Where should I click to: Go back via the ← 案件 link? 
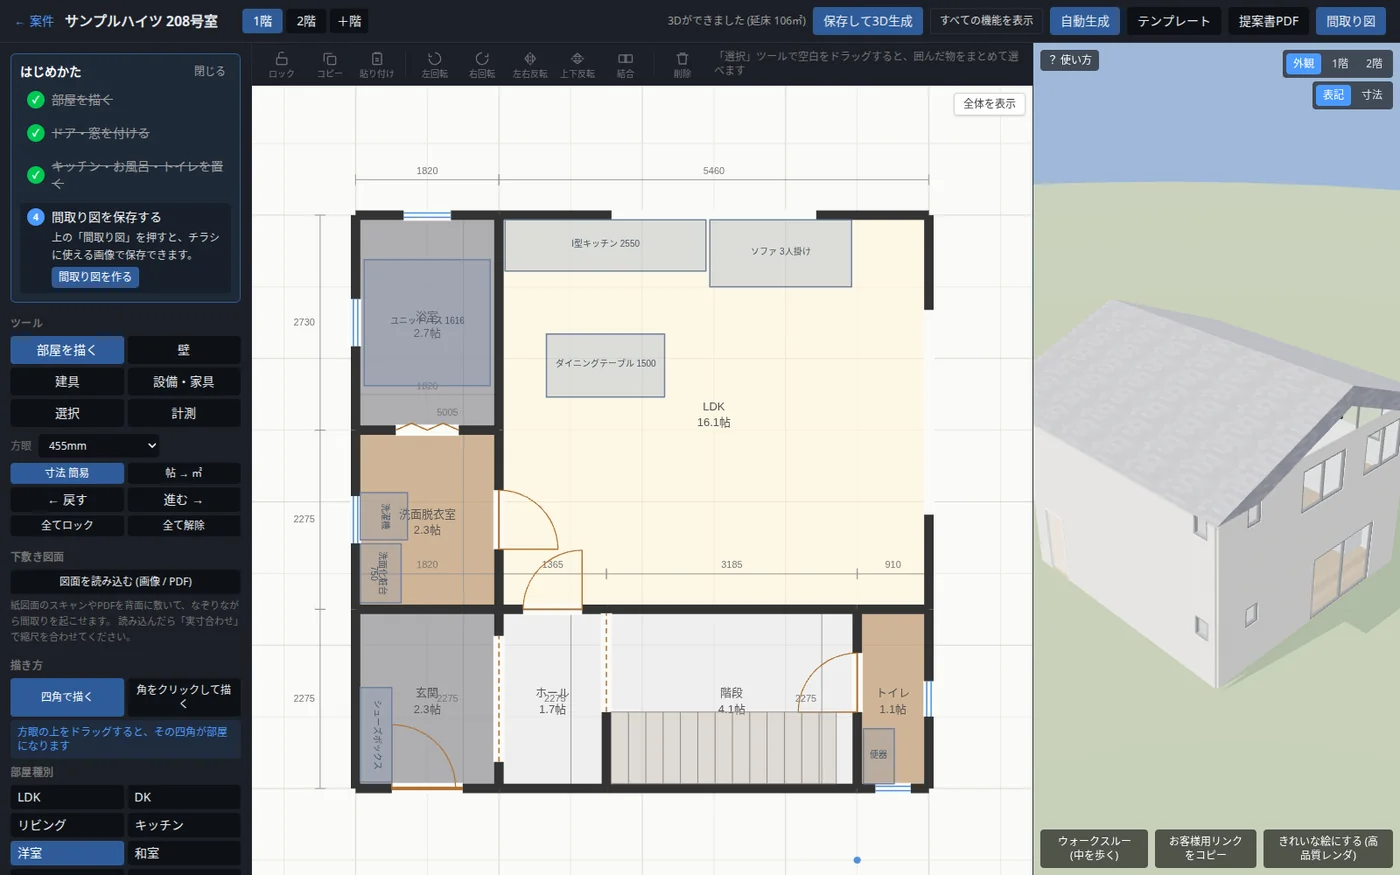(35, 21)
